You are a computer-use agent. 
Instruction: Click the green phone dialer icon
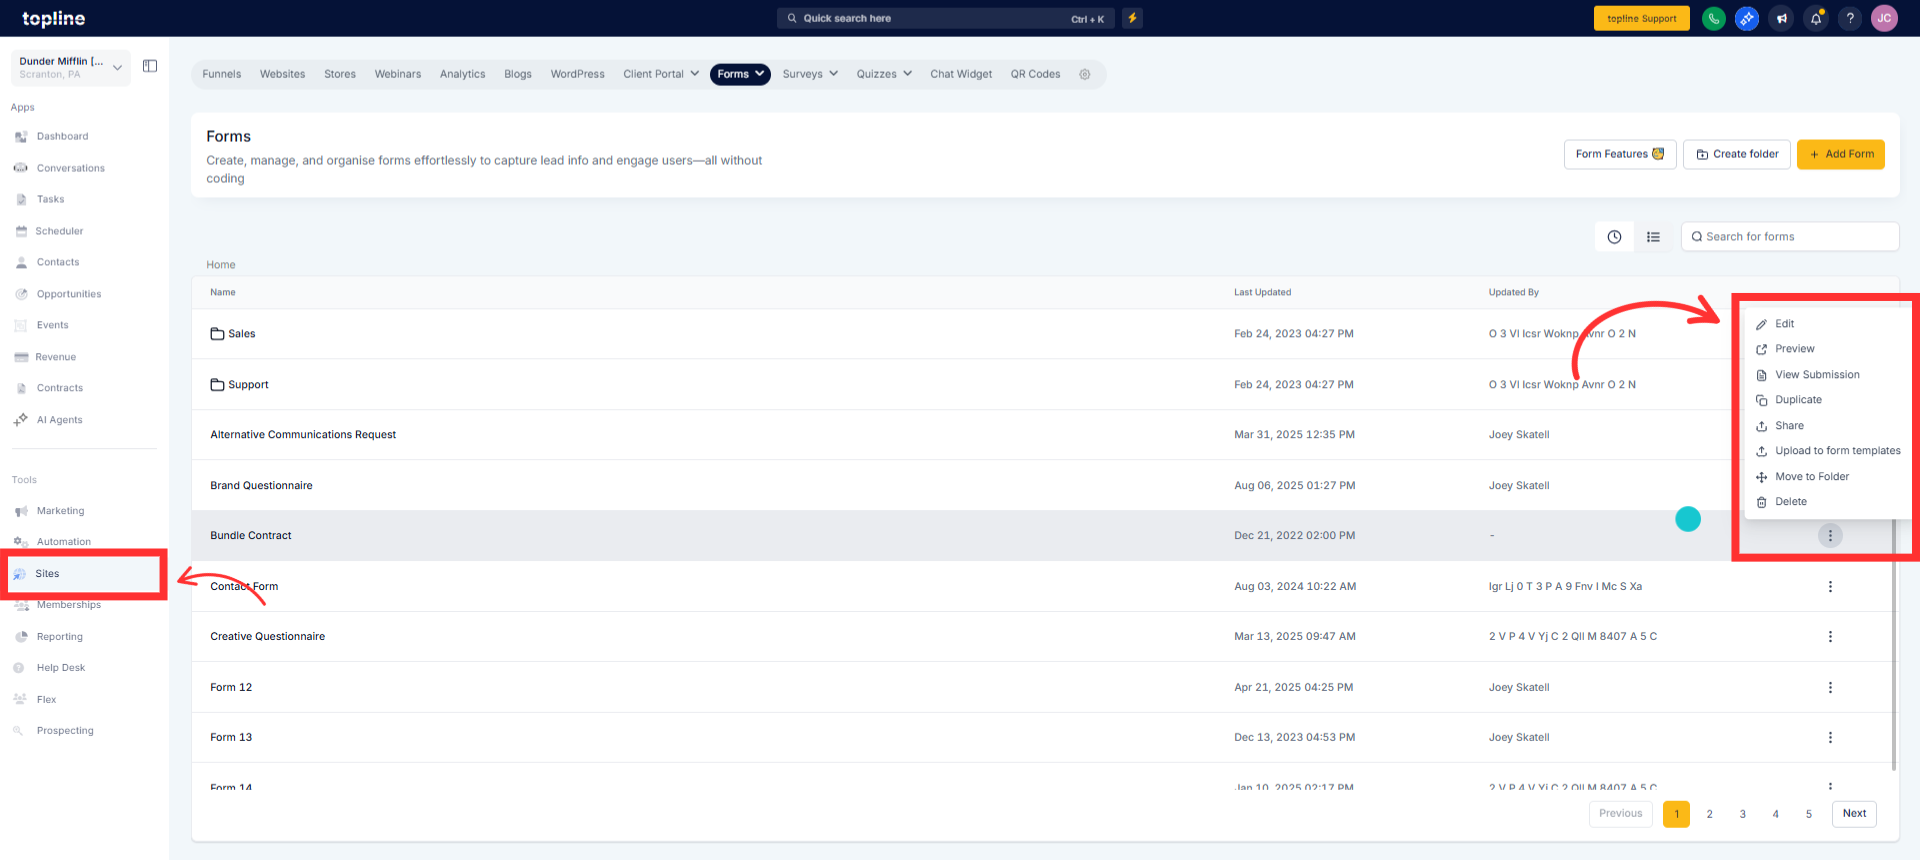[1714, 18]
